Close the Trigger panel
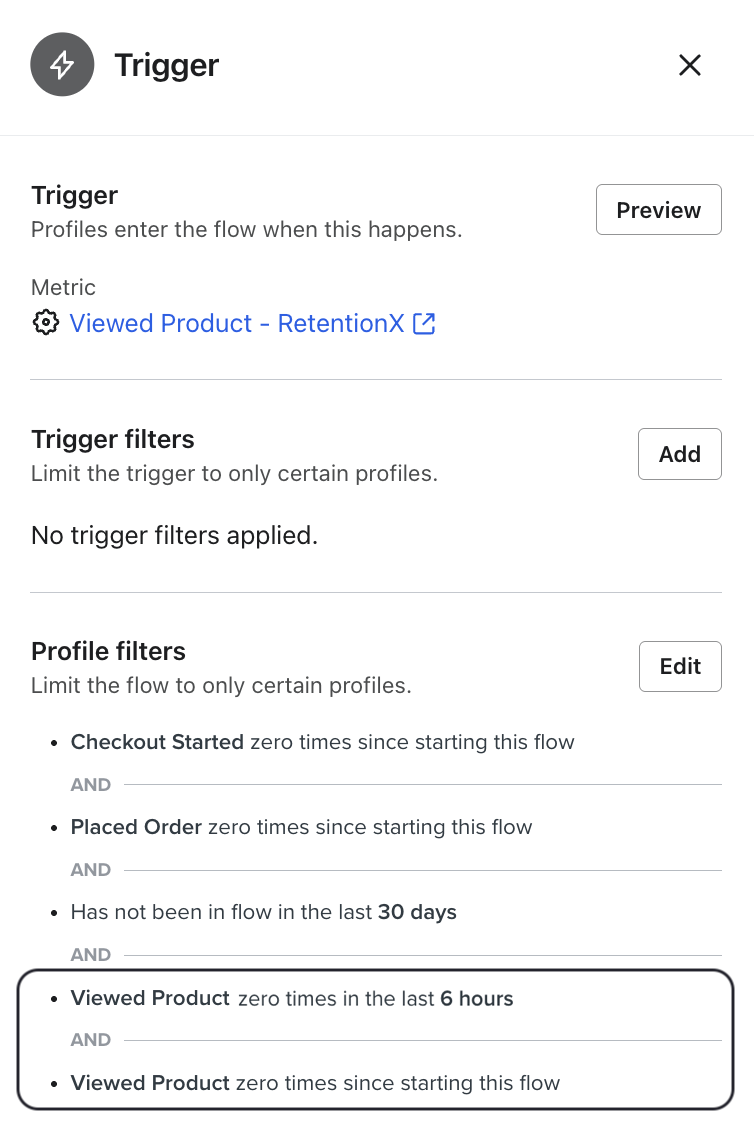The width and height of the screenshot is (754, 1134). tap(690, 65)
